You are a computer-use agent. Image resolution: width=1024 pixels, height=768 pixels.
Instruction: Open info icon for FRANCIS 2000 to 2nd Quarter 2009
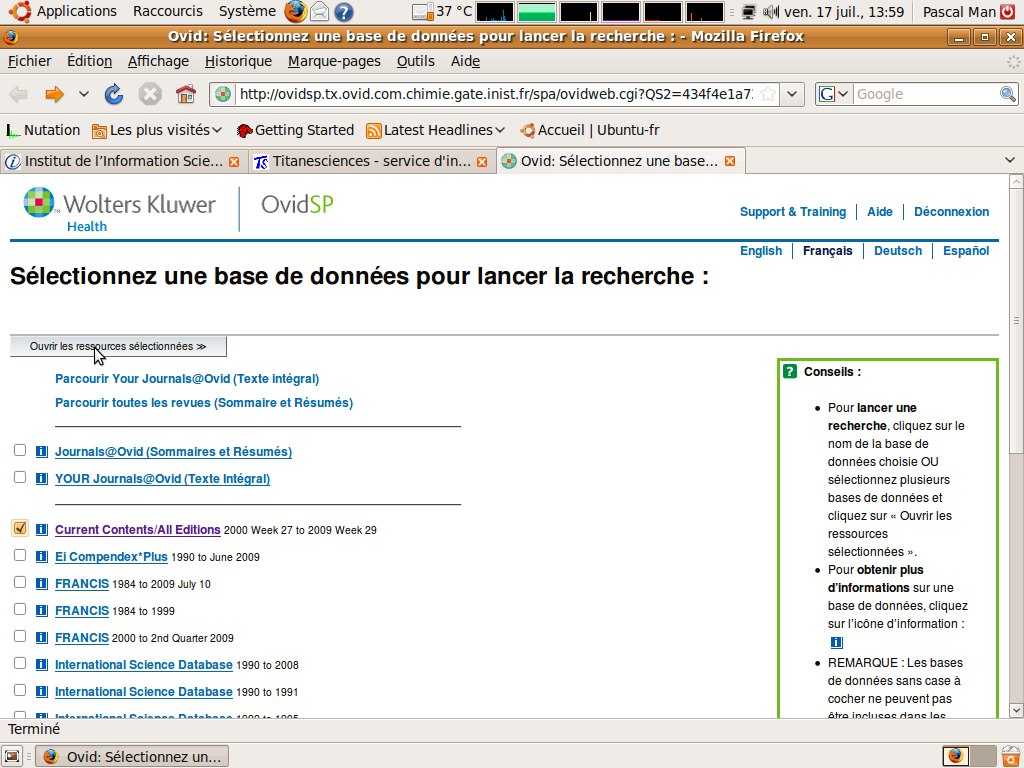coord(42,637)
